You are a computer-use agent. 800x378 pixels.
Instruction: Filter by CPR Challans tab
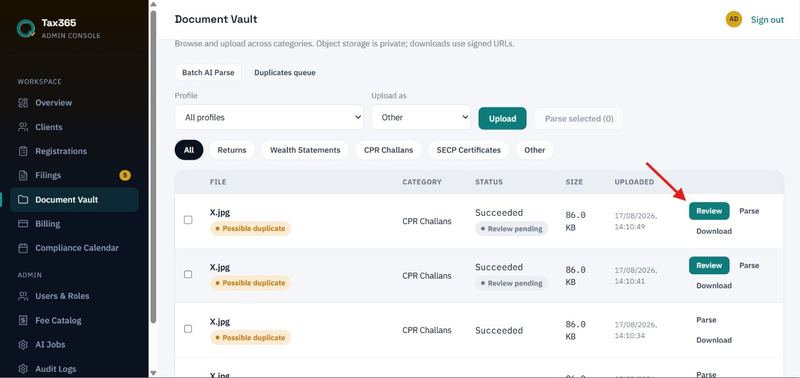(388, 150)
